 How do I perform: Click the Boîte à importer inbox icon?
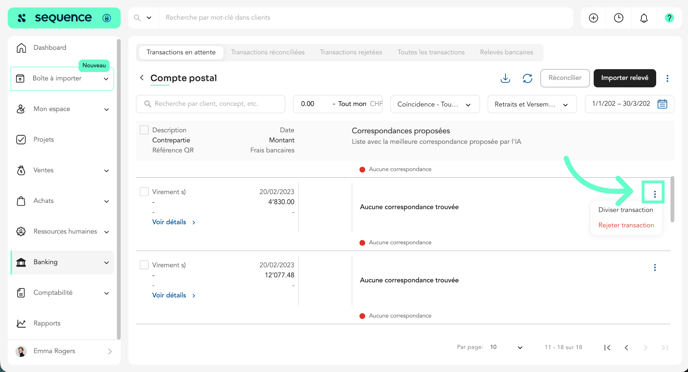20,79
